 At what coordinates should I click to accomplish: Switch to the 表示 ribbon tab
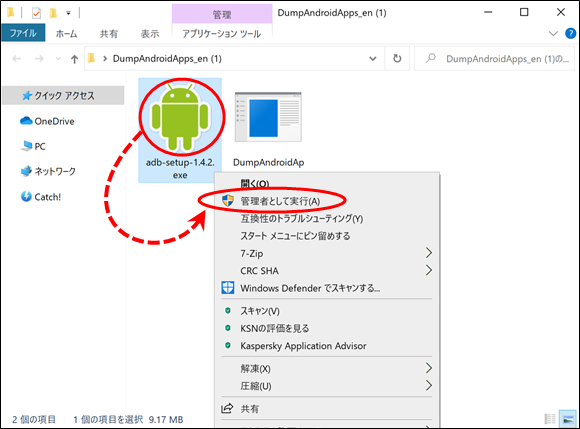150,34
